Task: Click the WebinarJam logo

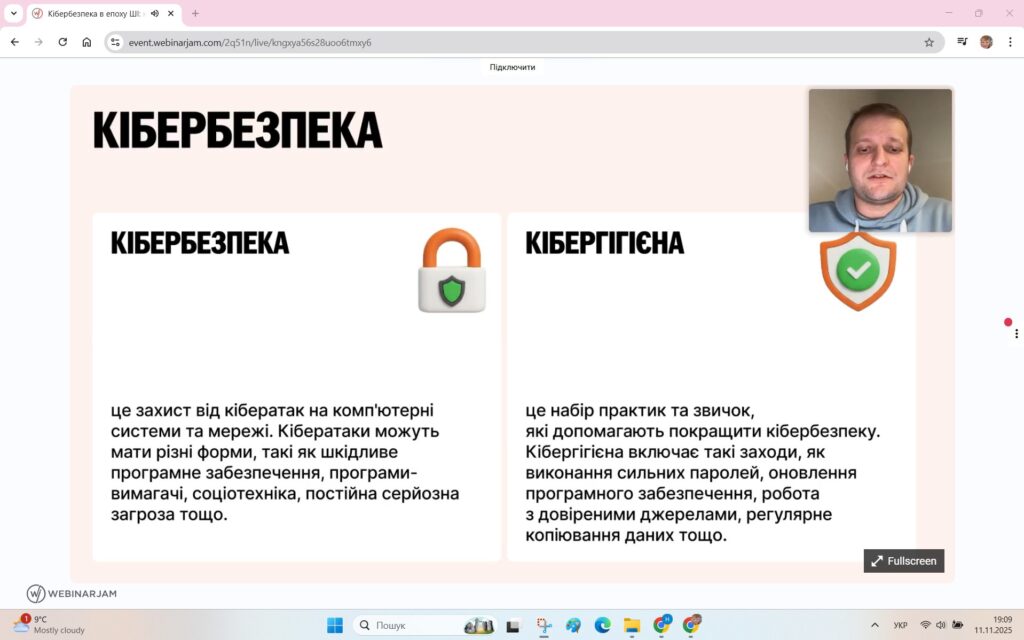Action: [72, 594]
